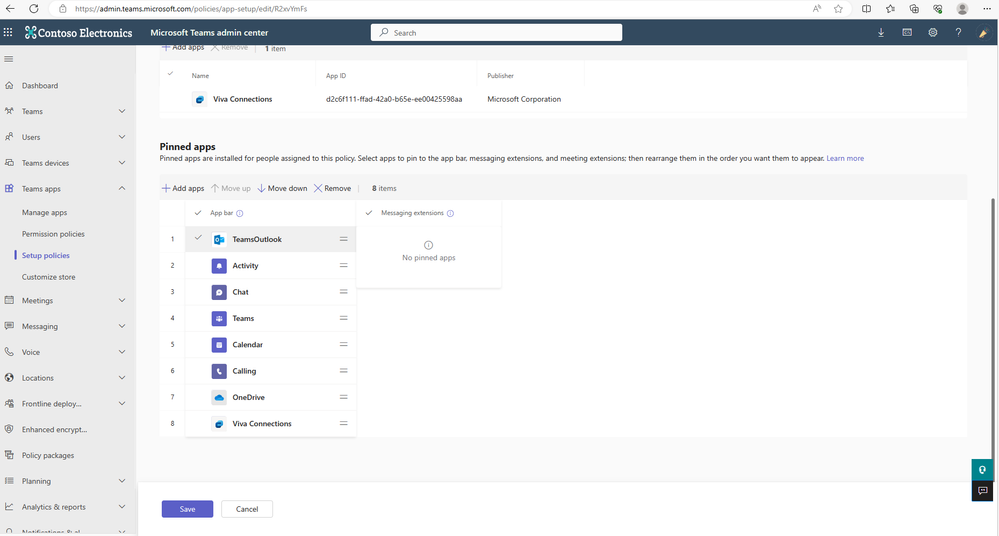Expand the Voice navigation section
Screen dimensions: 999x536
coord(122,352)
